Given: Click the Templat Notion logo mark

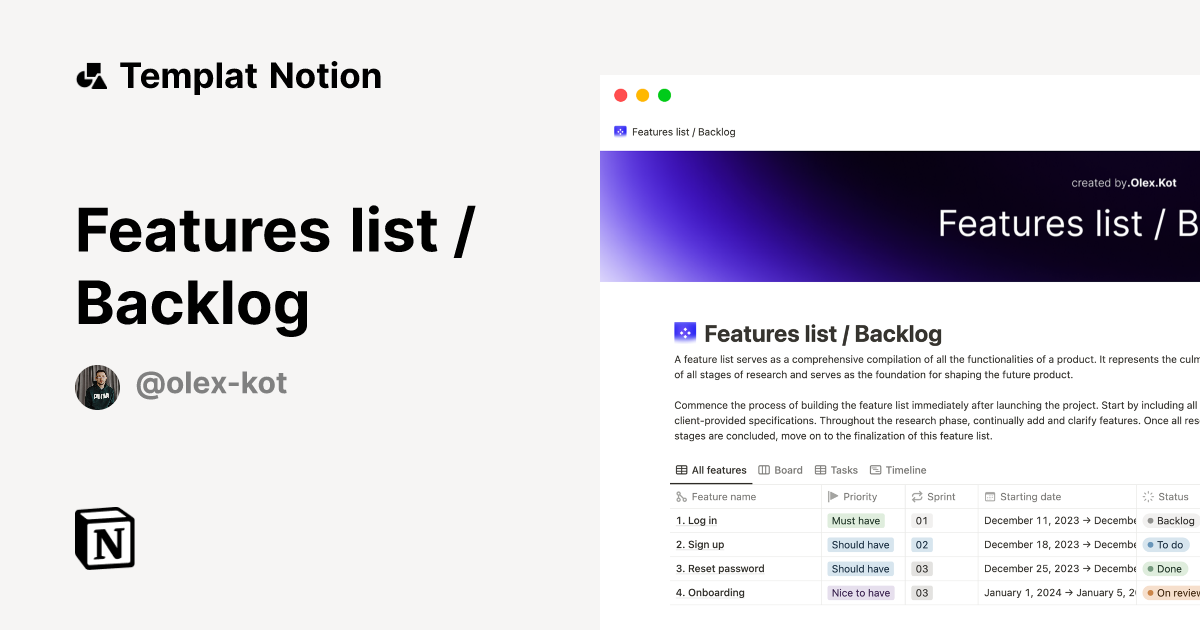Looking at the screenshot, I should coord(92,75).
